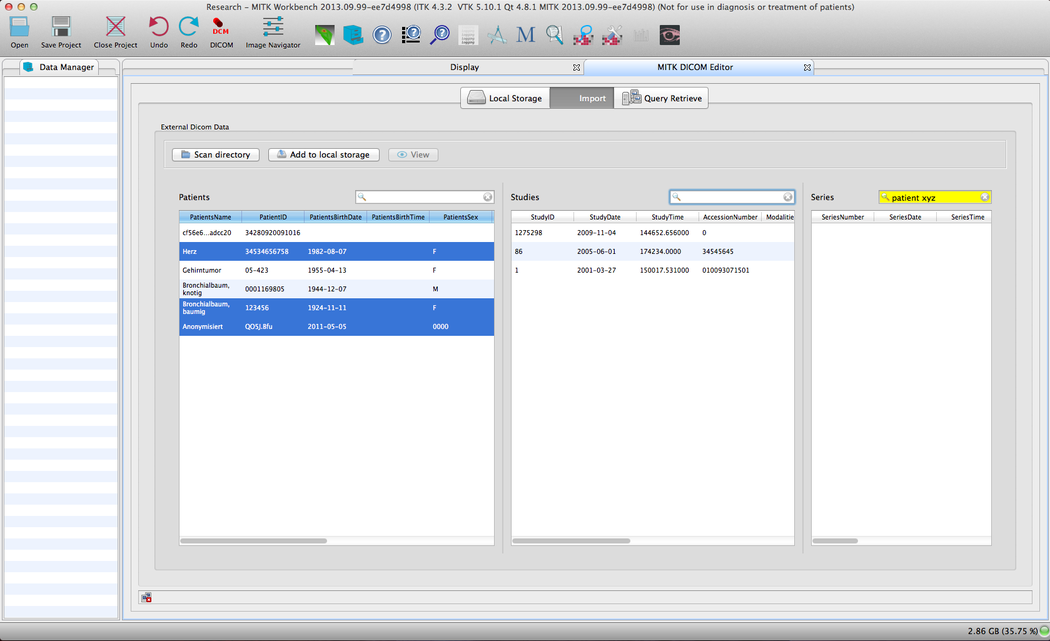Screen dimensions: 1050x641
Task: Open the DICOM plugin from toolbar
Action: [221, 28]
